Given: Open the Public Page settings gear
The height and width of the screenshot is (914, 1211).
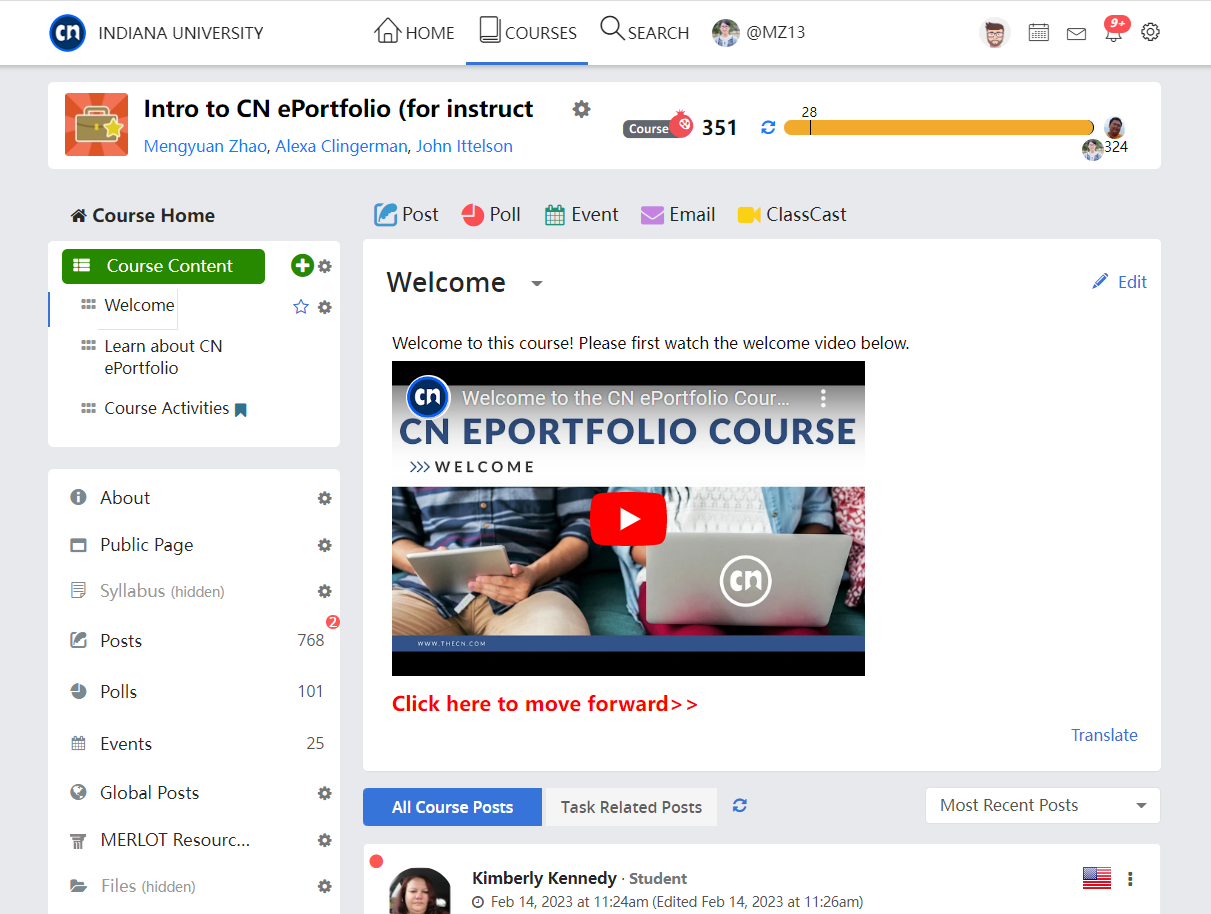Looking at the screenshot, I should [325, 545].
